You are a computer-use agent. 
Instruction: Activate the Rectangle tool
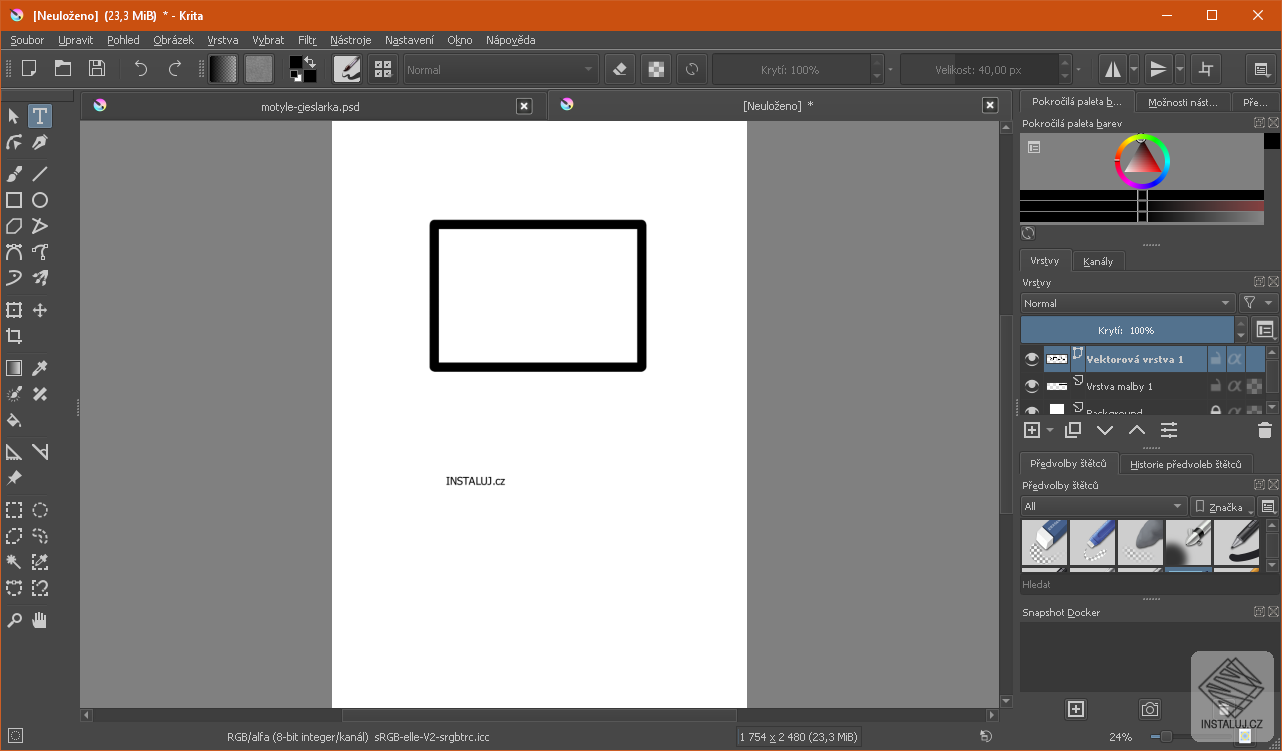14,200
